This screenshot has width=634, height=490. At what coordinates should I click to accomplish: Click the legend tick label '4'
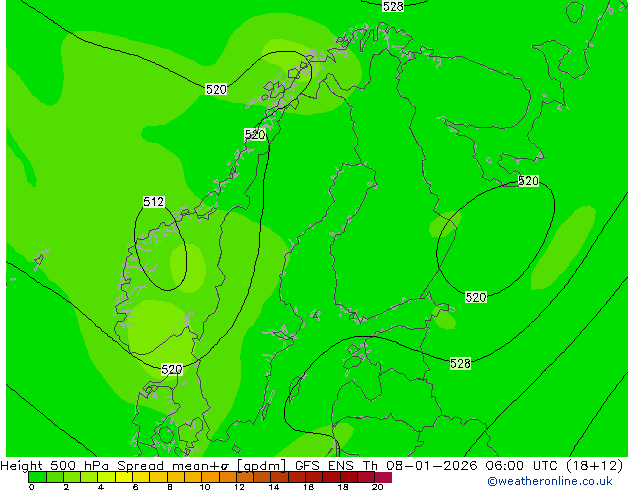point(101,487)
